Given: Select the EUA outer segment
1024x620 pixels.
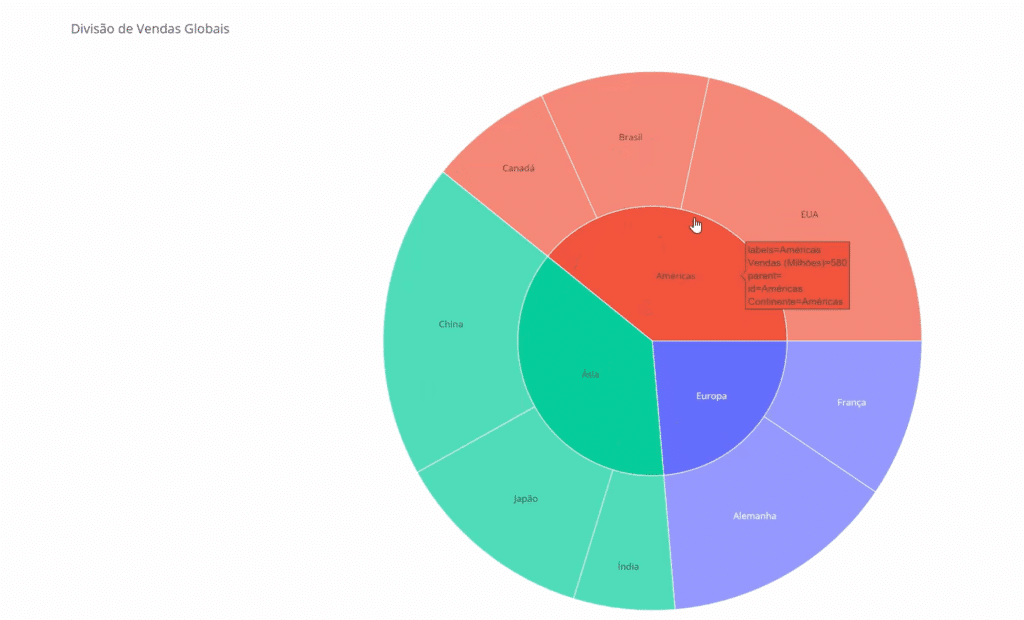Looking at the screenshot, I should pyautogui.click(x=809, y=214).
